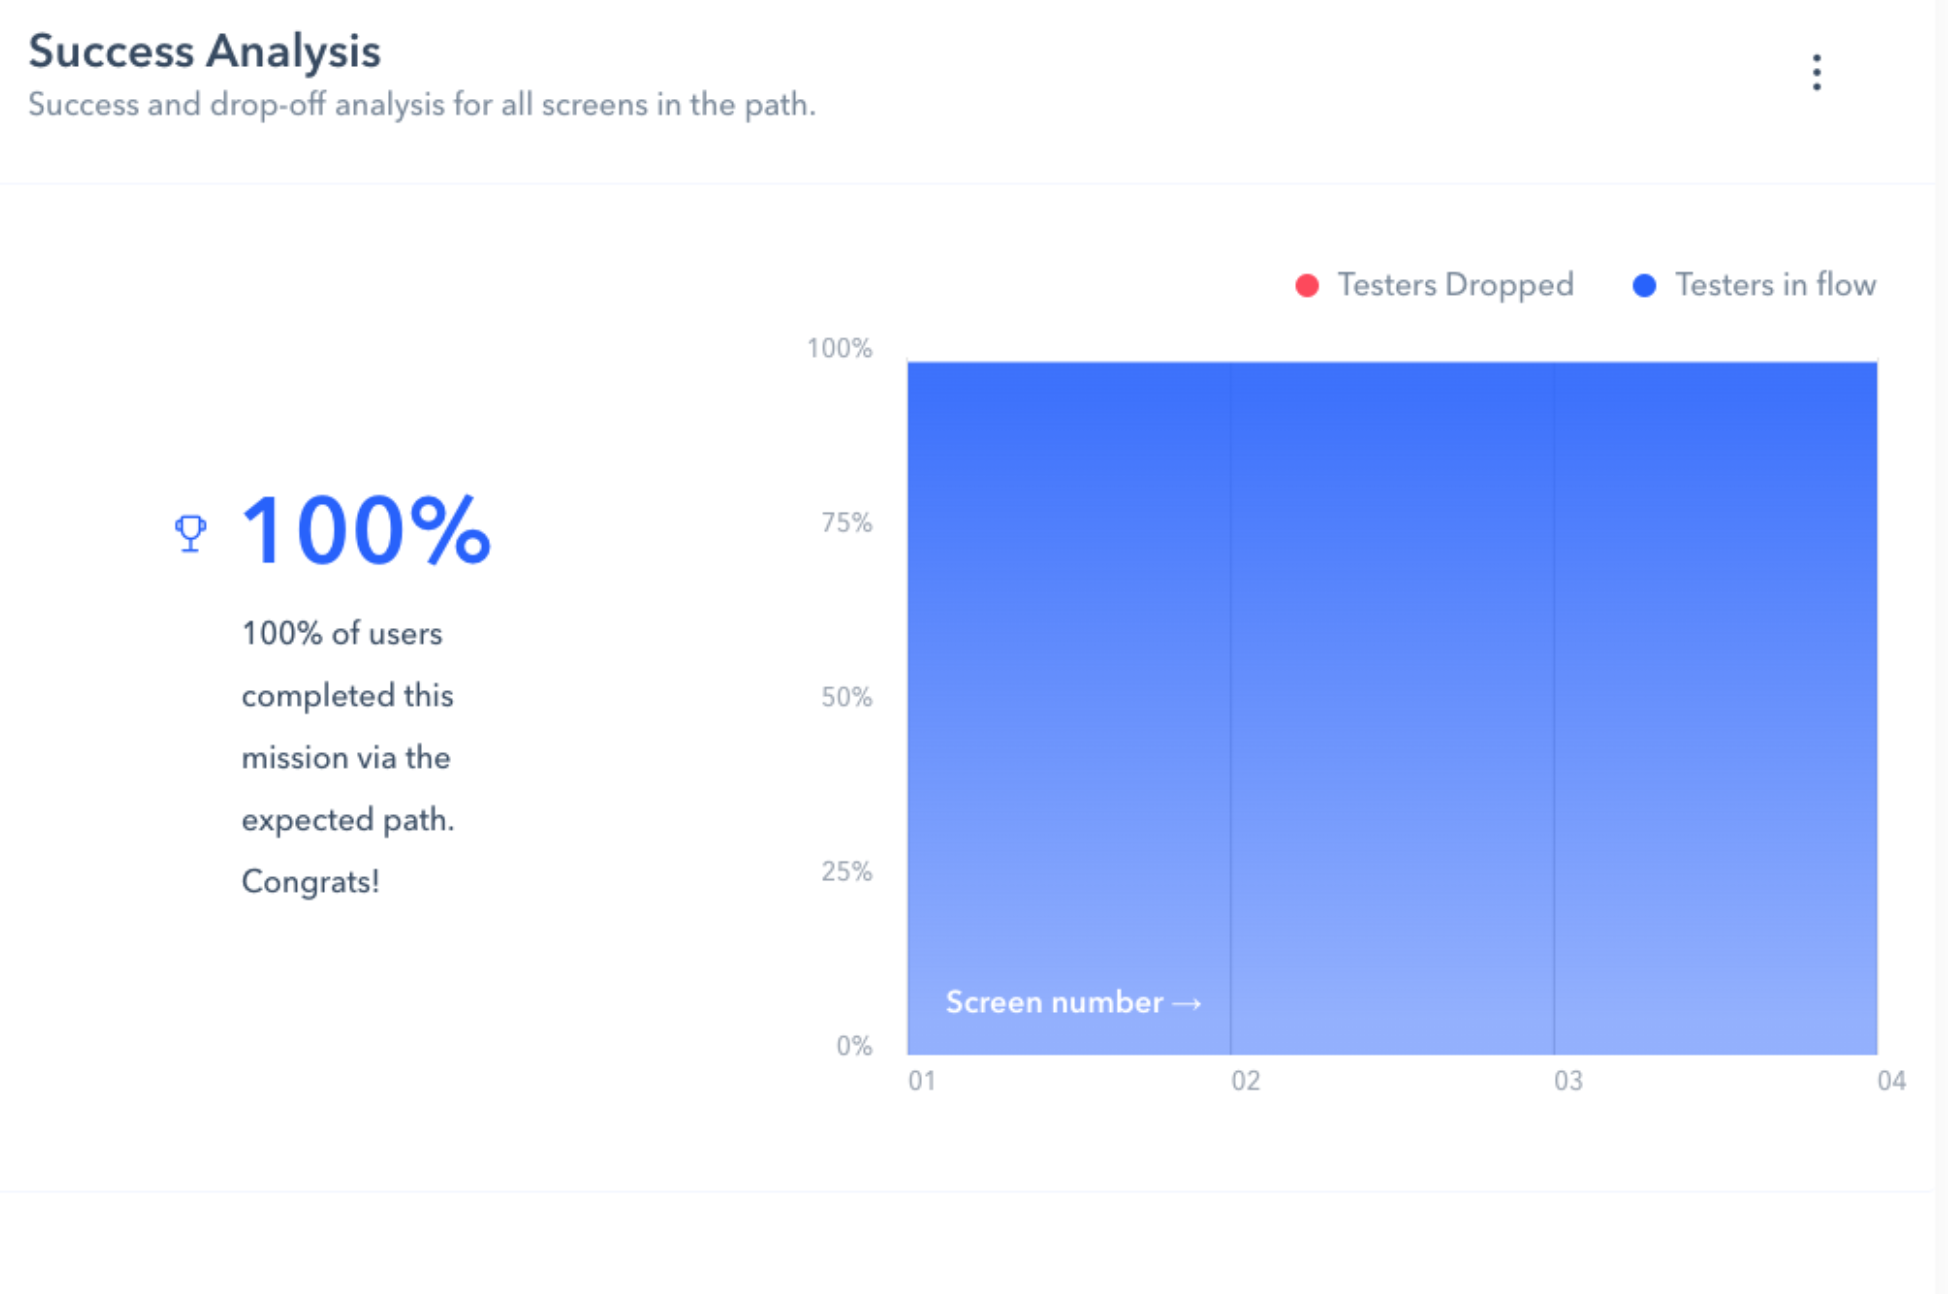Click the 100% y-axis label

coord(840,348)
